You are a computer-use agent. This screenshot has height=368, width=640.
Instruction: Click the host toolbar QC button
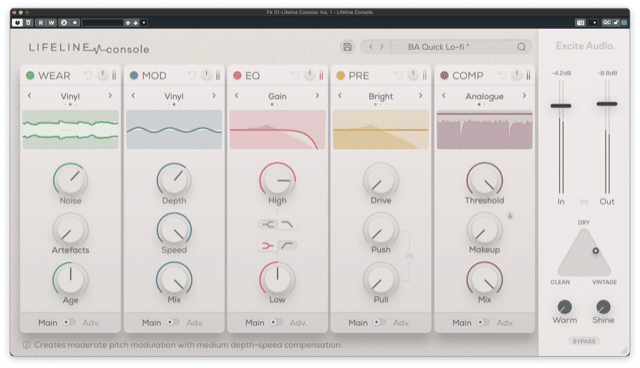coord(607,23)
